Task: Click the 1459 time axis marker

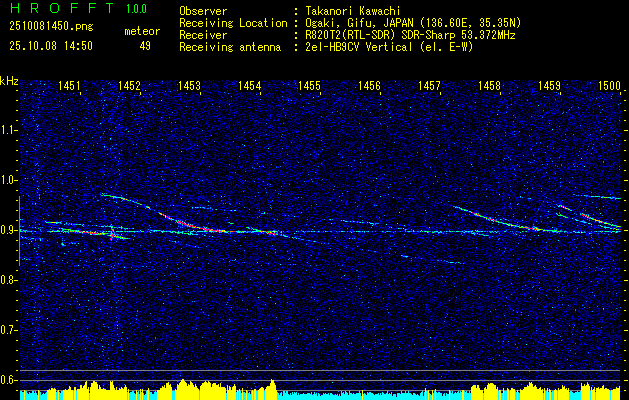Action: click(549, 85)
